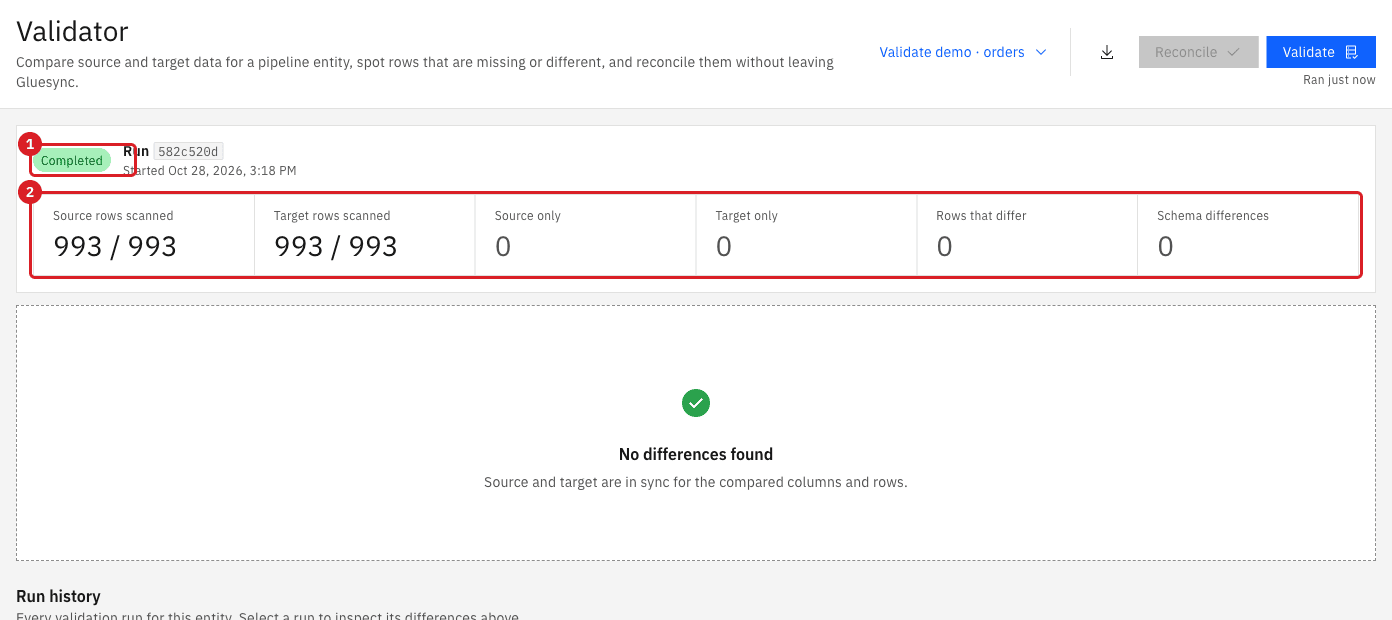Click the Source rows scanned 993 / 993 value
The height and width of the screenshot is (620, 1392).
coord(115,246)
